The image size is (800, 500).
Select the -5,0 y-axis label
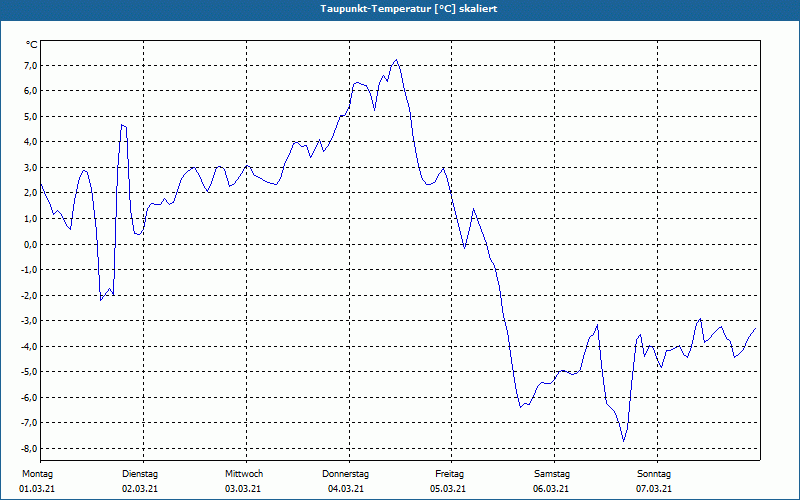29,372
